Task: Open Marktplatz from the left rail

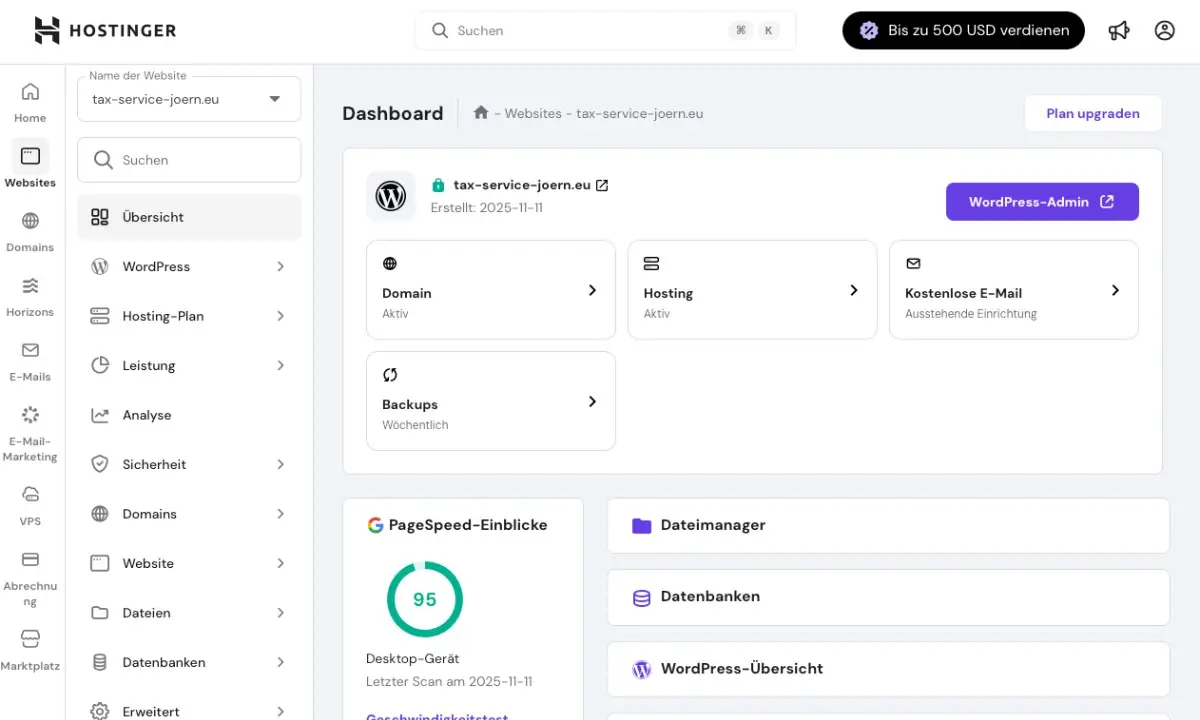Action: click(30, 649)
